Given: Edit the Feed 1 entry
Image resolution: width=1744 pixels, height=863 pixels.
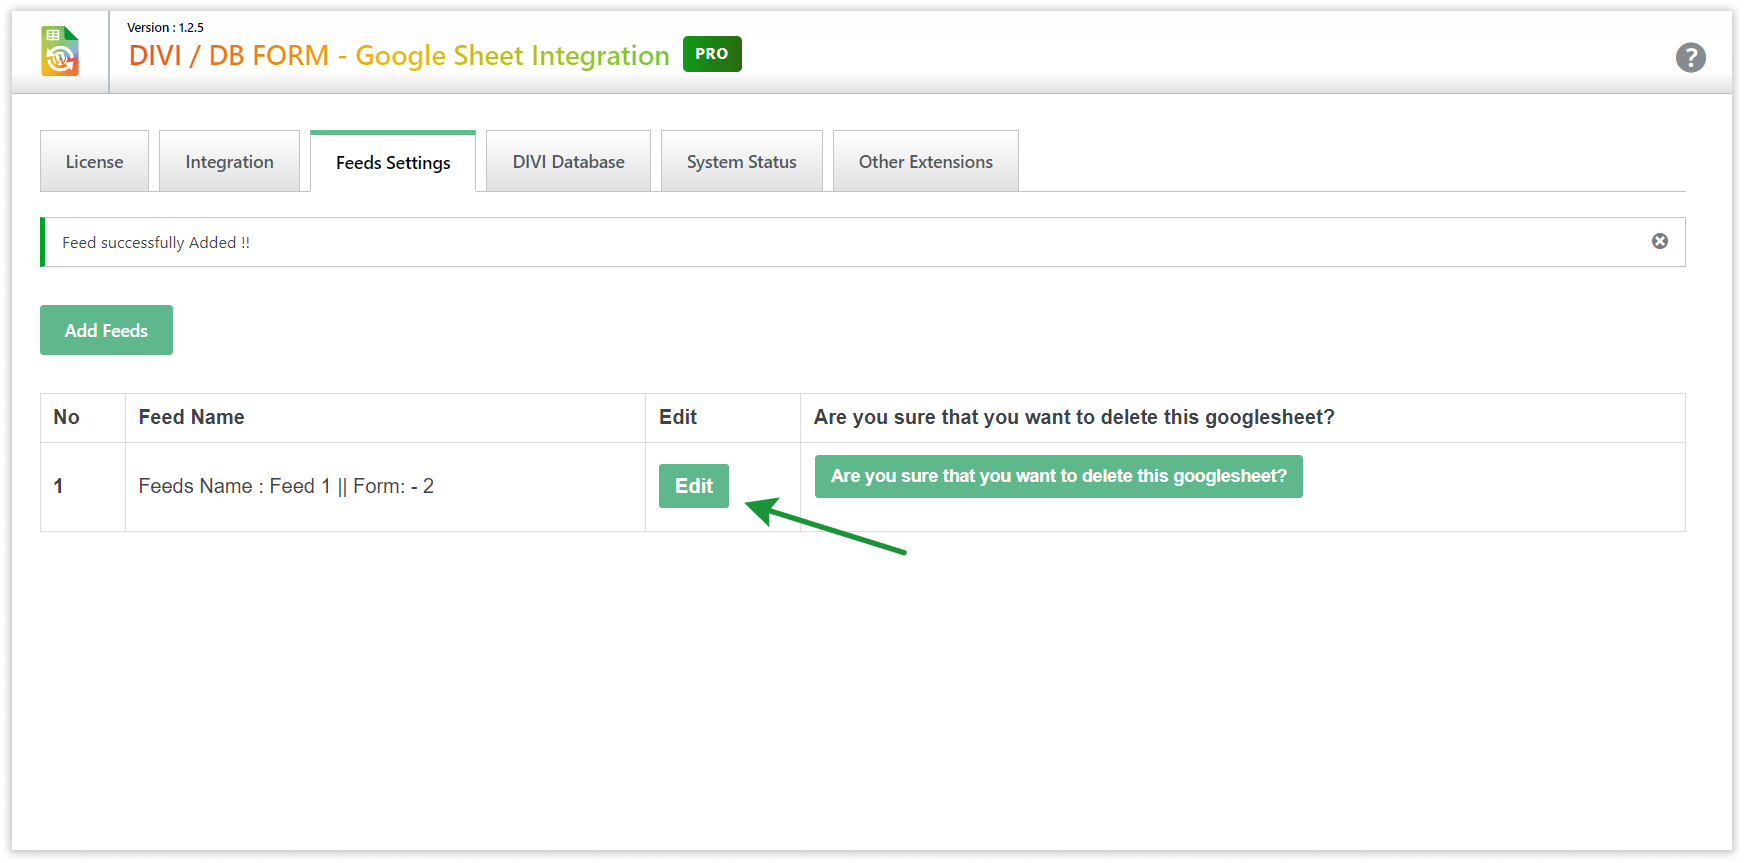Looking at the screenshot, I should pos(693,486).
